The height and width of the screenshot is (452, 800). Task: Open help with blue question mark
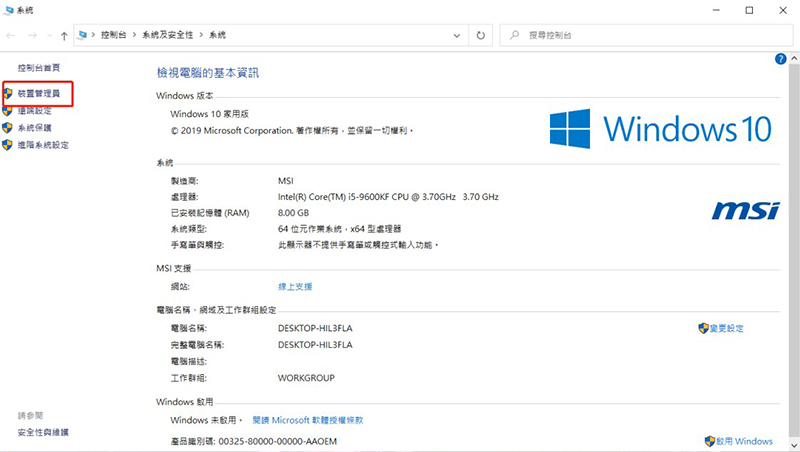[780, 59]
